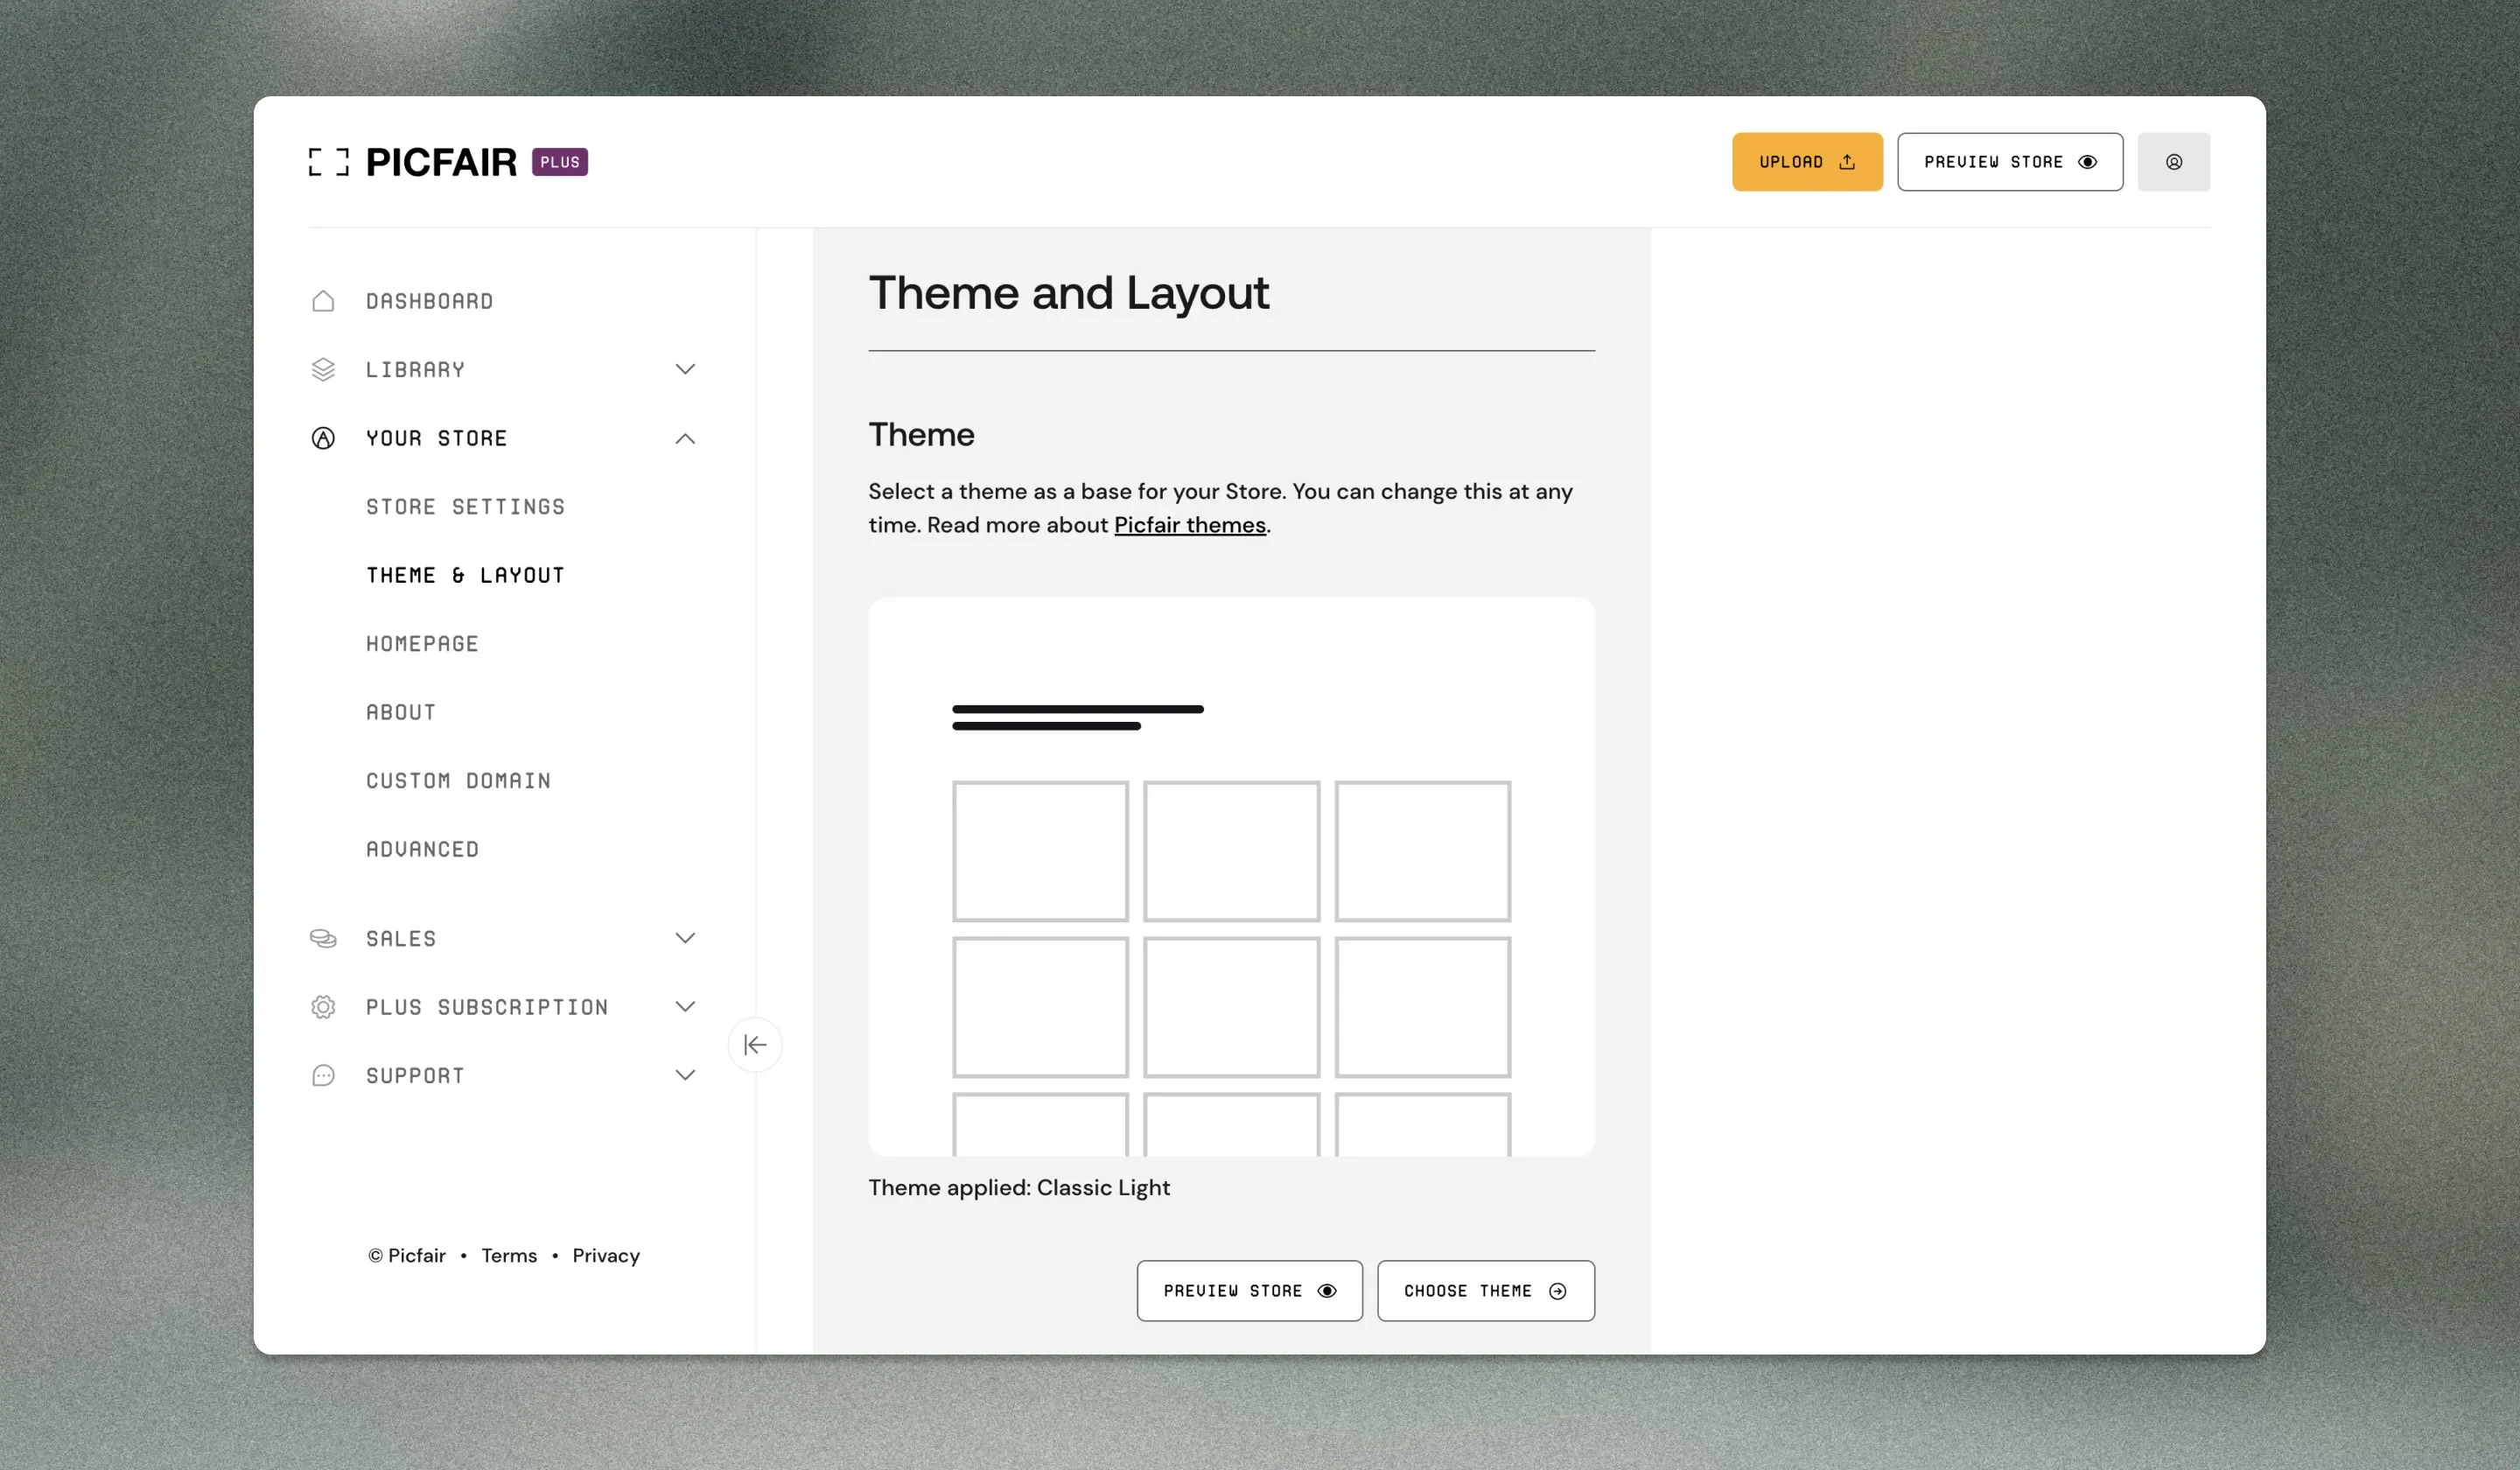
Task: Open Store Settings submenu item
Action: click(465, 507)
